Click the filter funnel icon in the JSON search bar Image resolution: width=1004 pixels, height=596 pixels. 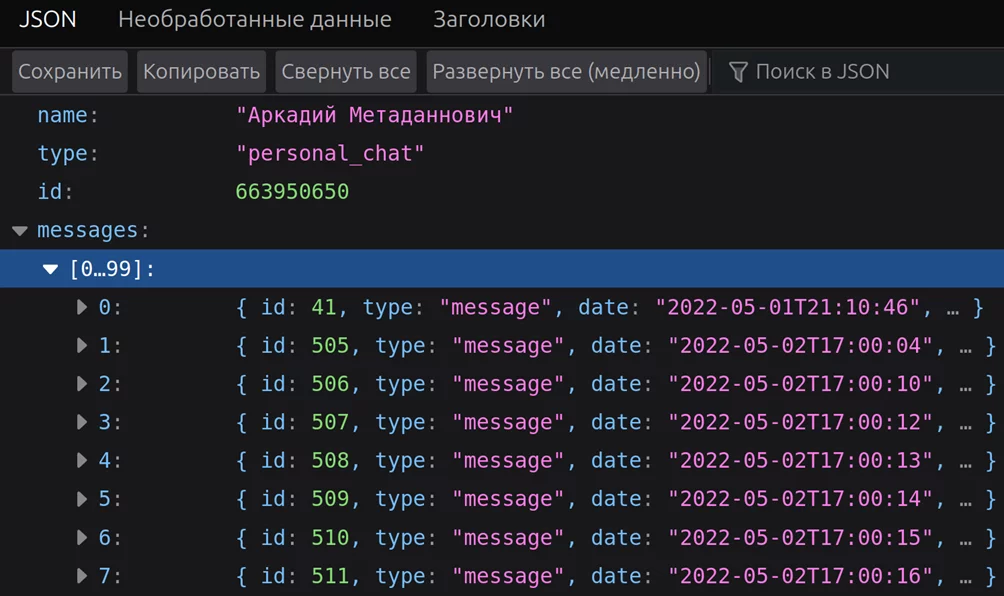[737, 71]
